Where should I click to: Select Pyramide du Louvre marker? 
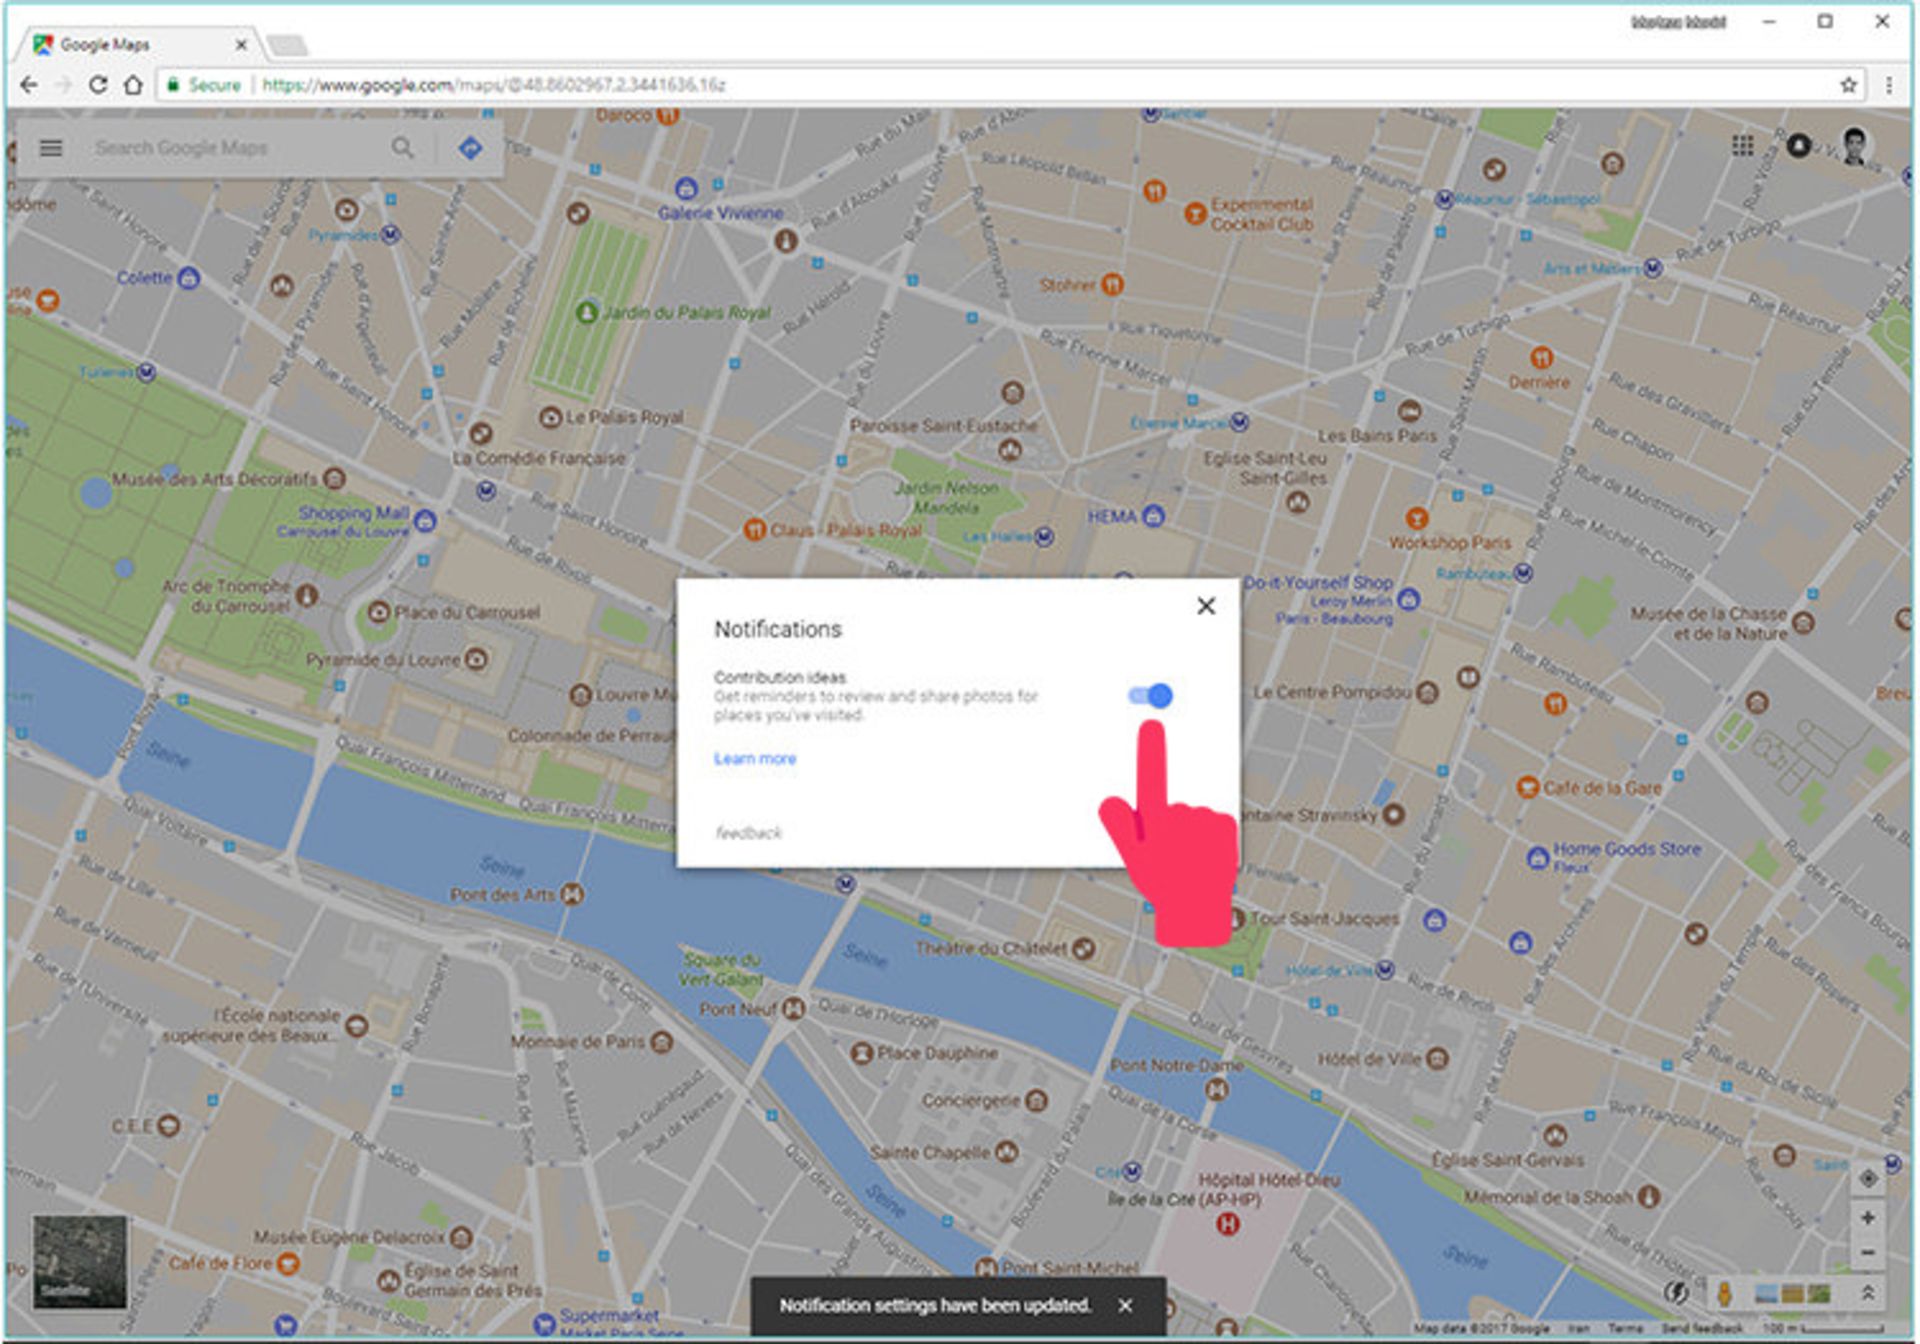point(477,659)
